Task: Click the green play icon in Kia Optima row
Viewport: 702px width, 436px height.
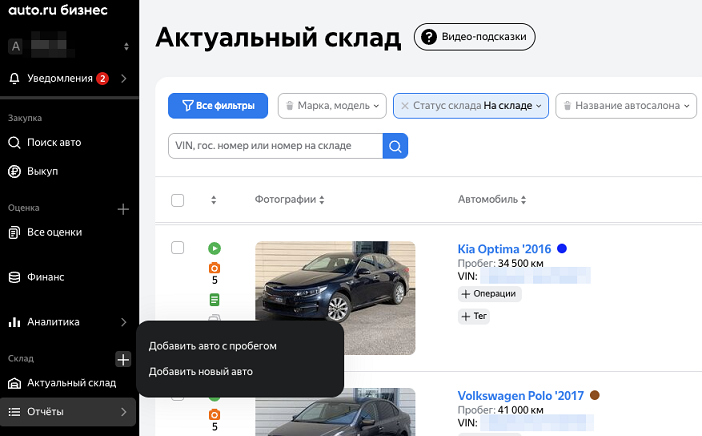Action: pyautogui.click(x=214, y=248)
